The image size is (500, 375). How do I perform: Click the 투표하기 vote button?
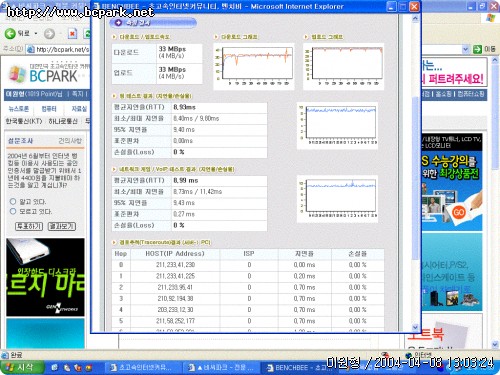pyautogui.click(x=29, y=226)
